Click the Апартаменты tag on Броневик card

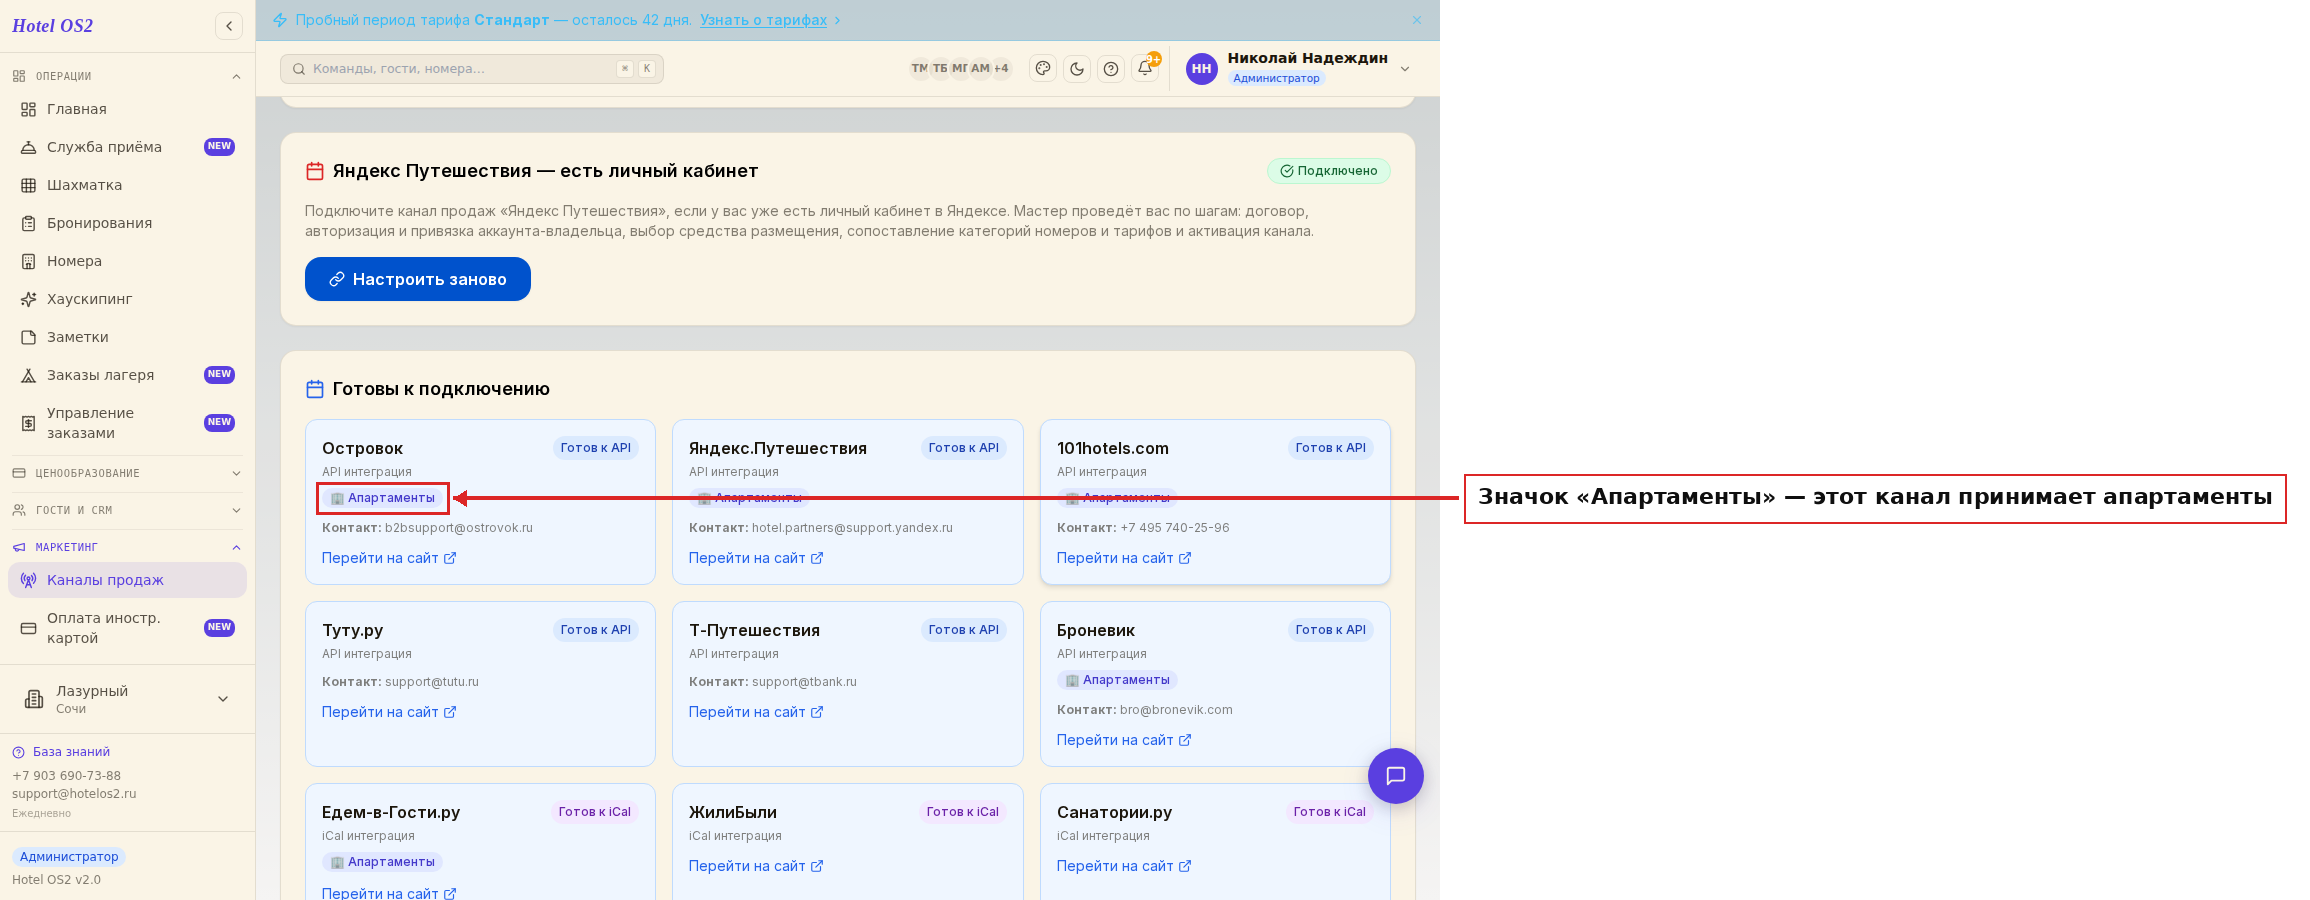coord(1117,680)
